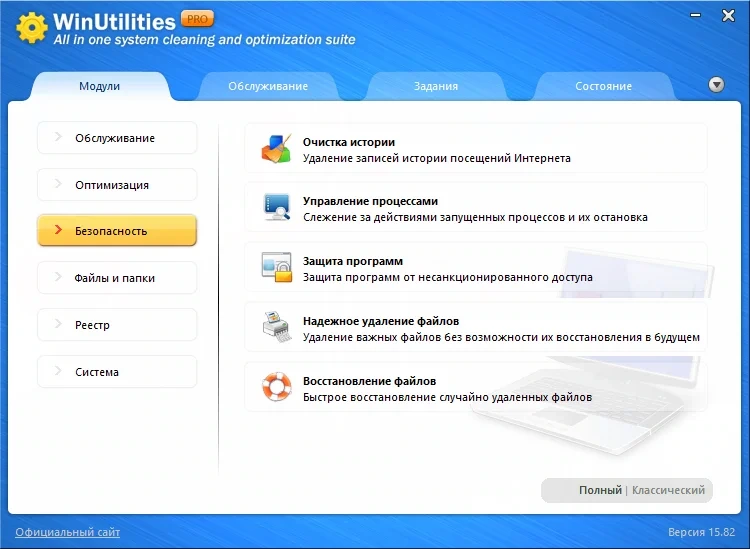The image size is (750, 549).
Task: Switch to the Обслуживание tab
Action: click(x=268, y=86)
